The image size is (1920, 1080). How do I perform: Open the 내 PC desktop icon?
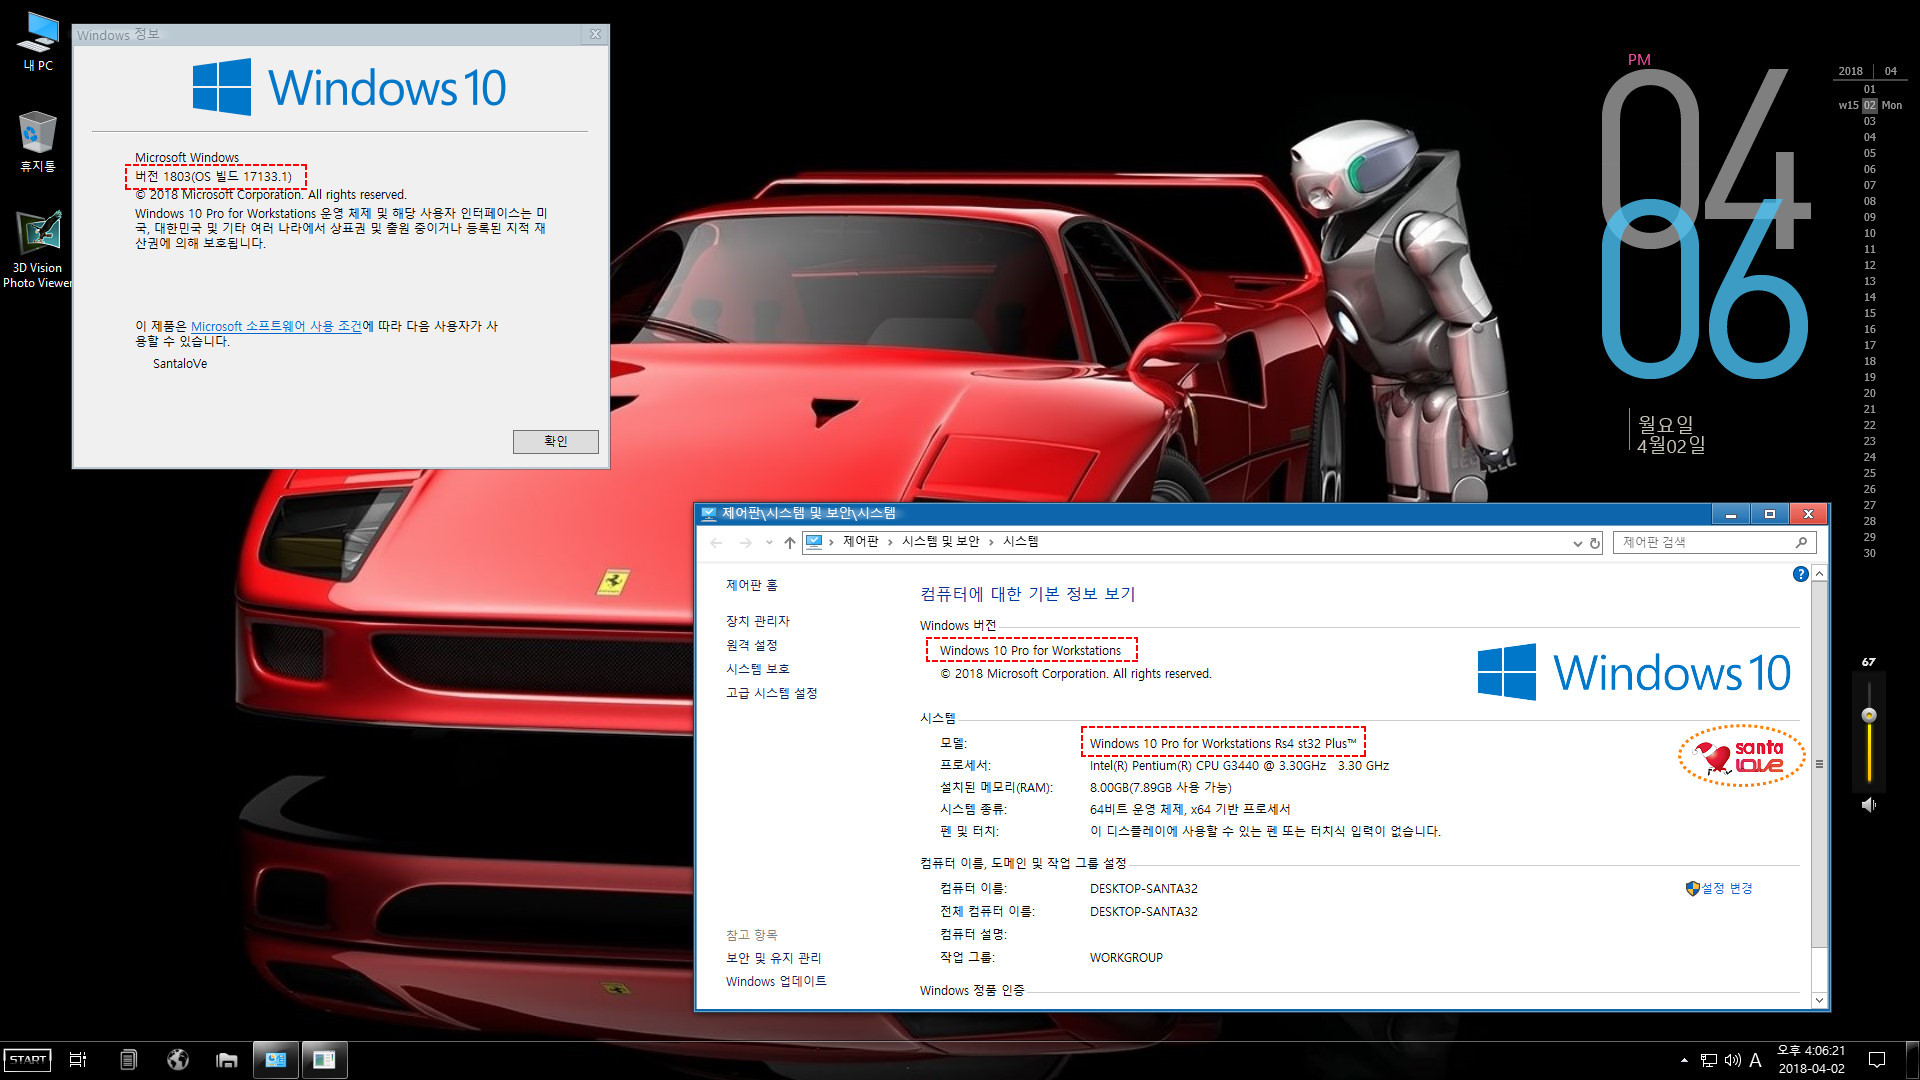38,42
